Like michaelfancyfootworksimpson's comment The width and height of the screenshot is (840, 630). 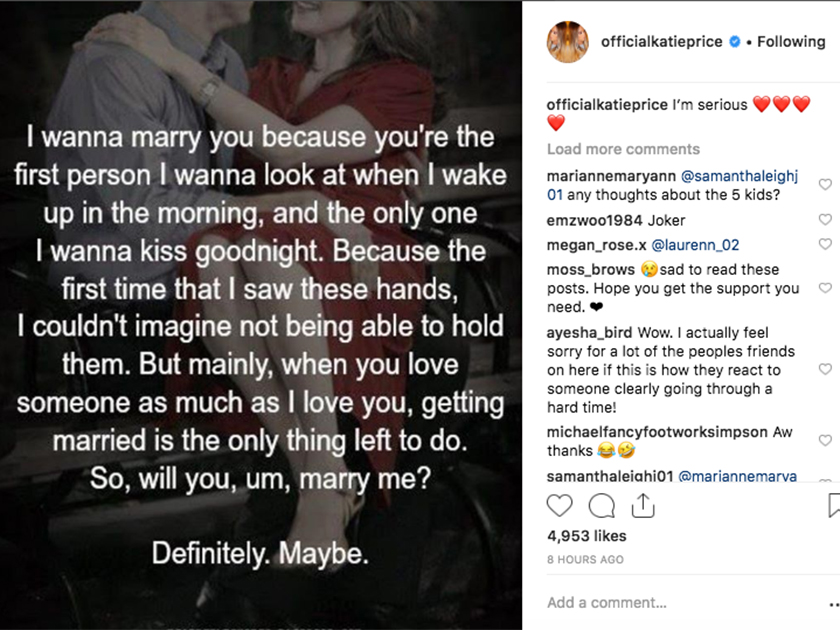[825, 441]
